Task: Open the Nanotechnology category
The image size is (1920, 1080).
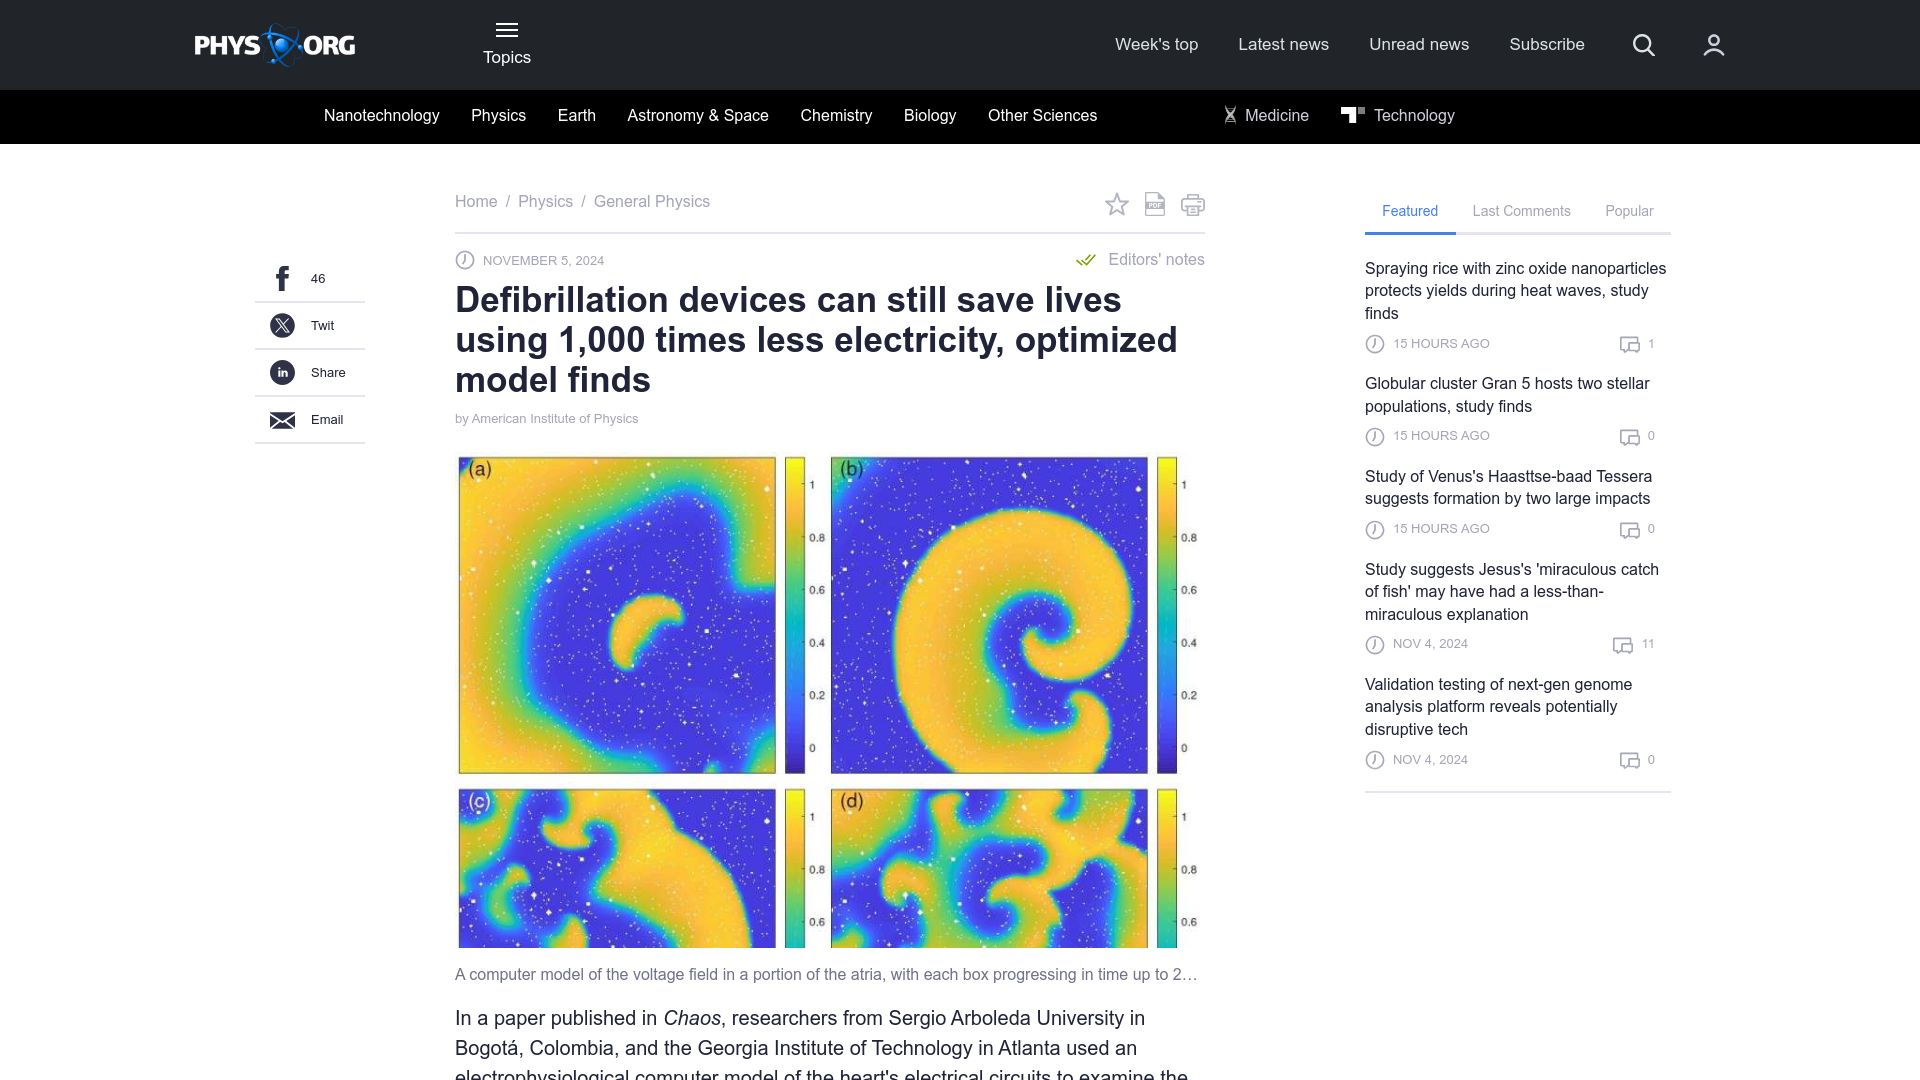Action: [381, 116]
